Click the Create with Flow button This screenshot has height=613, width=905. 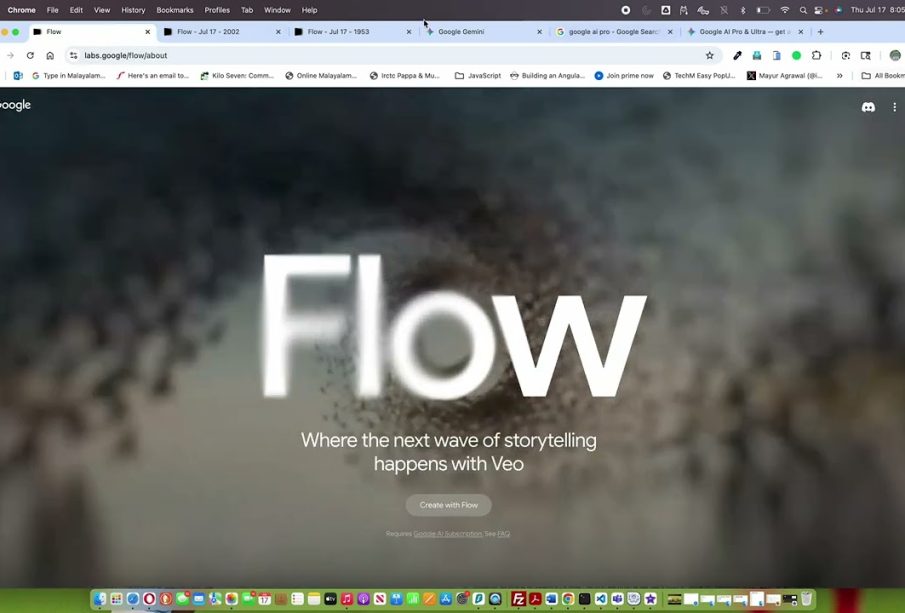(x=448, y=505)
